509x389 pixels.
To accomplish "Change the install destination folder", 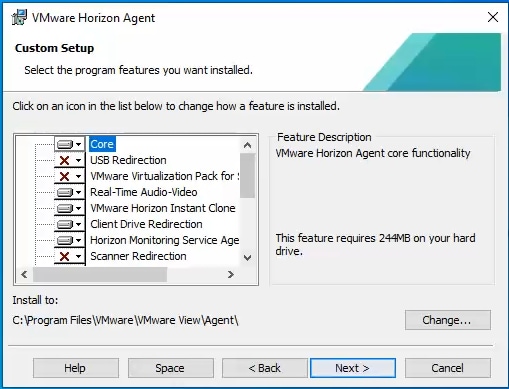I will coord(448,320).
